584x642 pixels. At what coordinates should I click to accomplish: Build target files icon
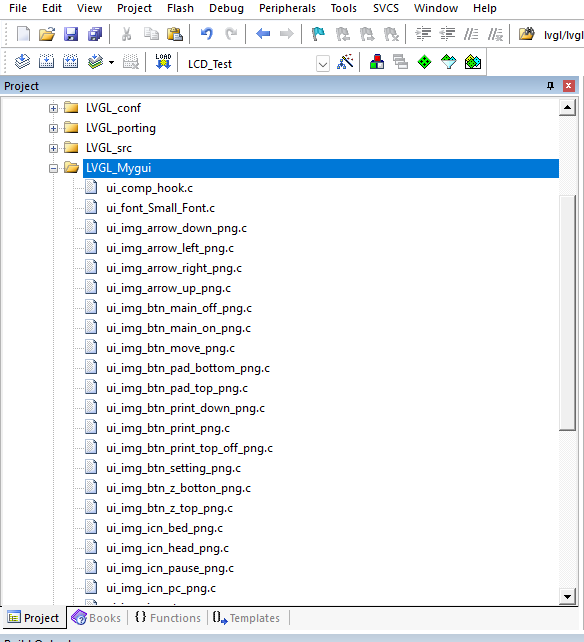(46, 62)
